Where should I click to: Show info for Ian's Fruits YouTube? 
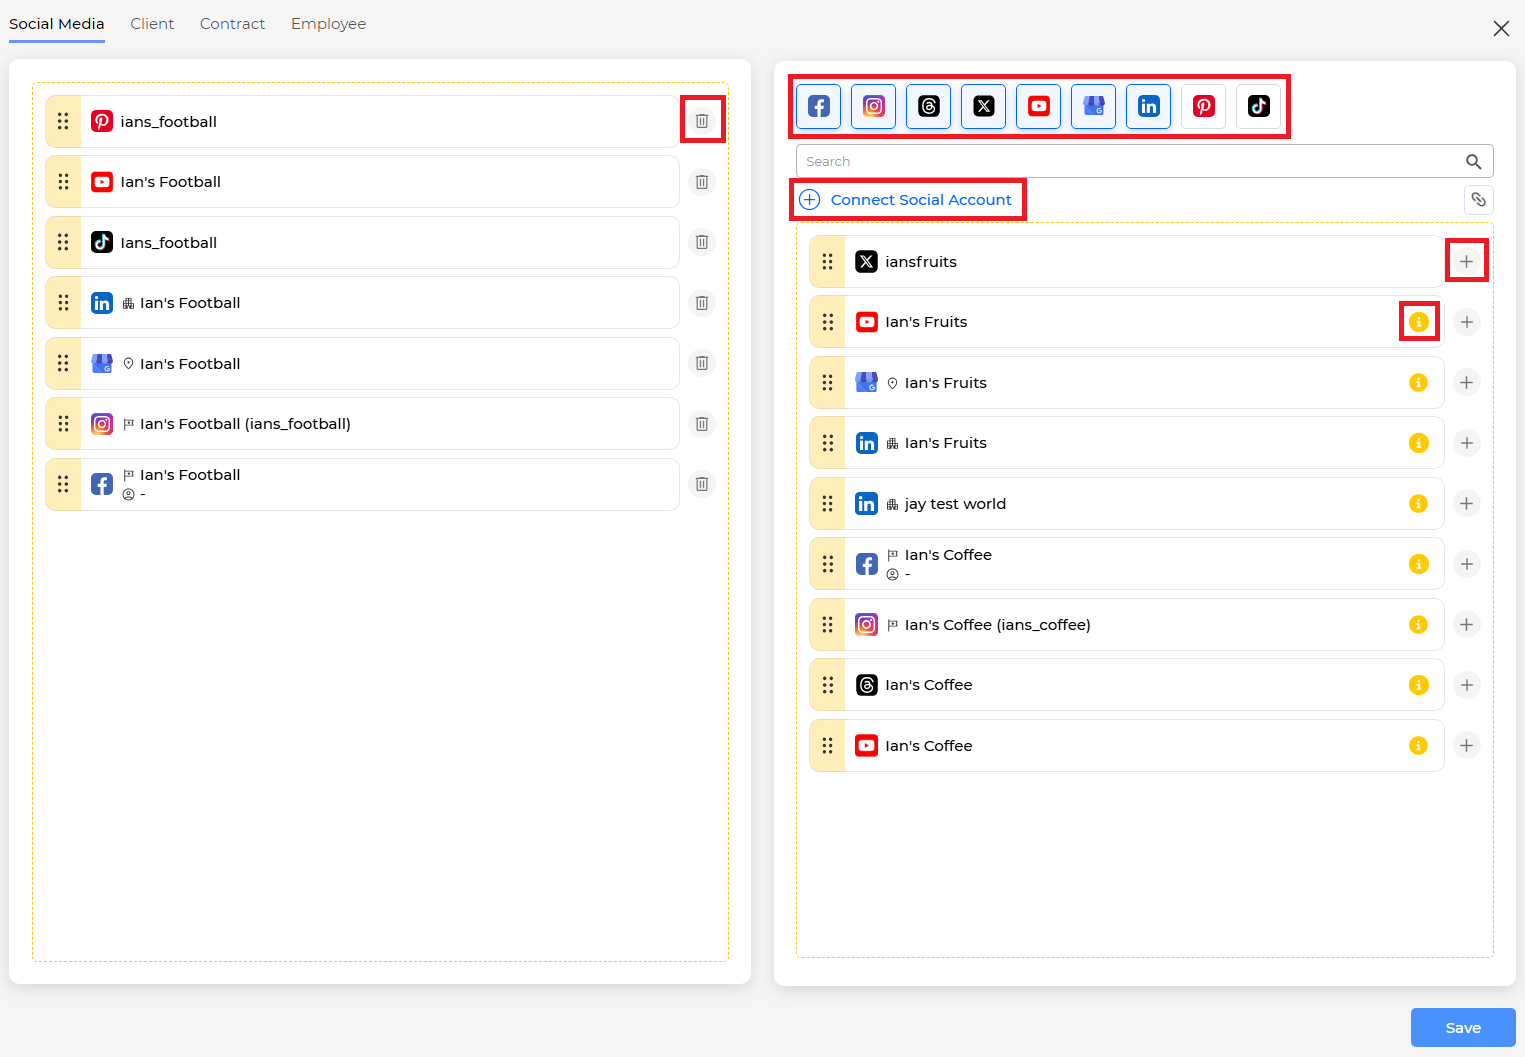pos(1419,322)
